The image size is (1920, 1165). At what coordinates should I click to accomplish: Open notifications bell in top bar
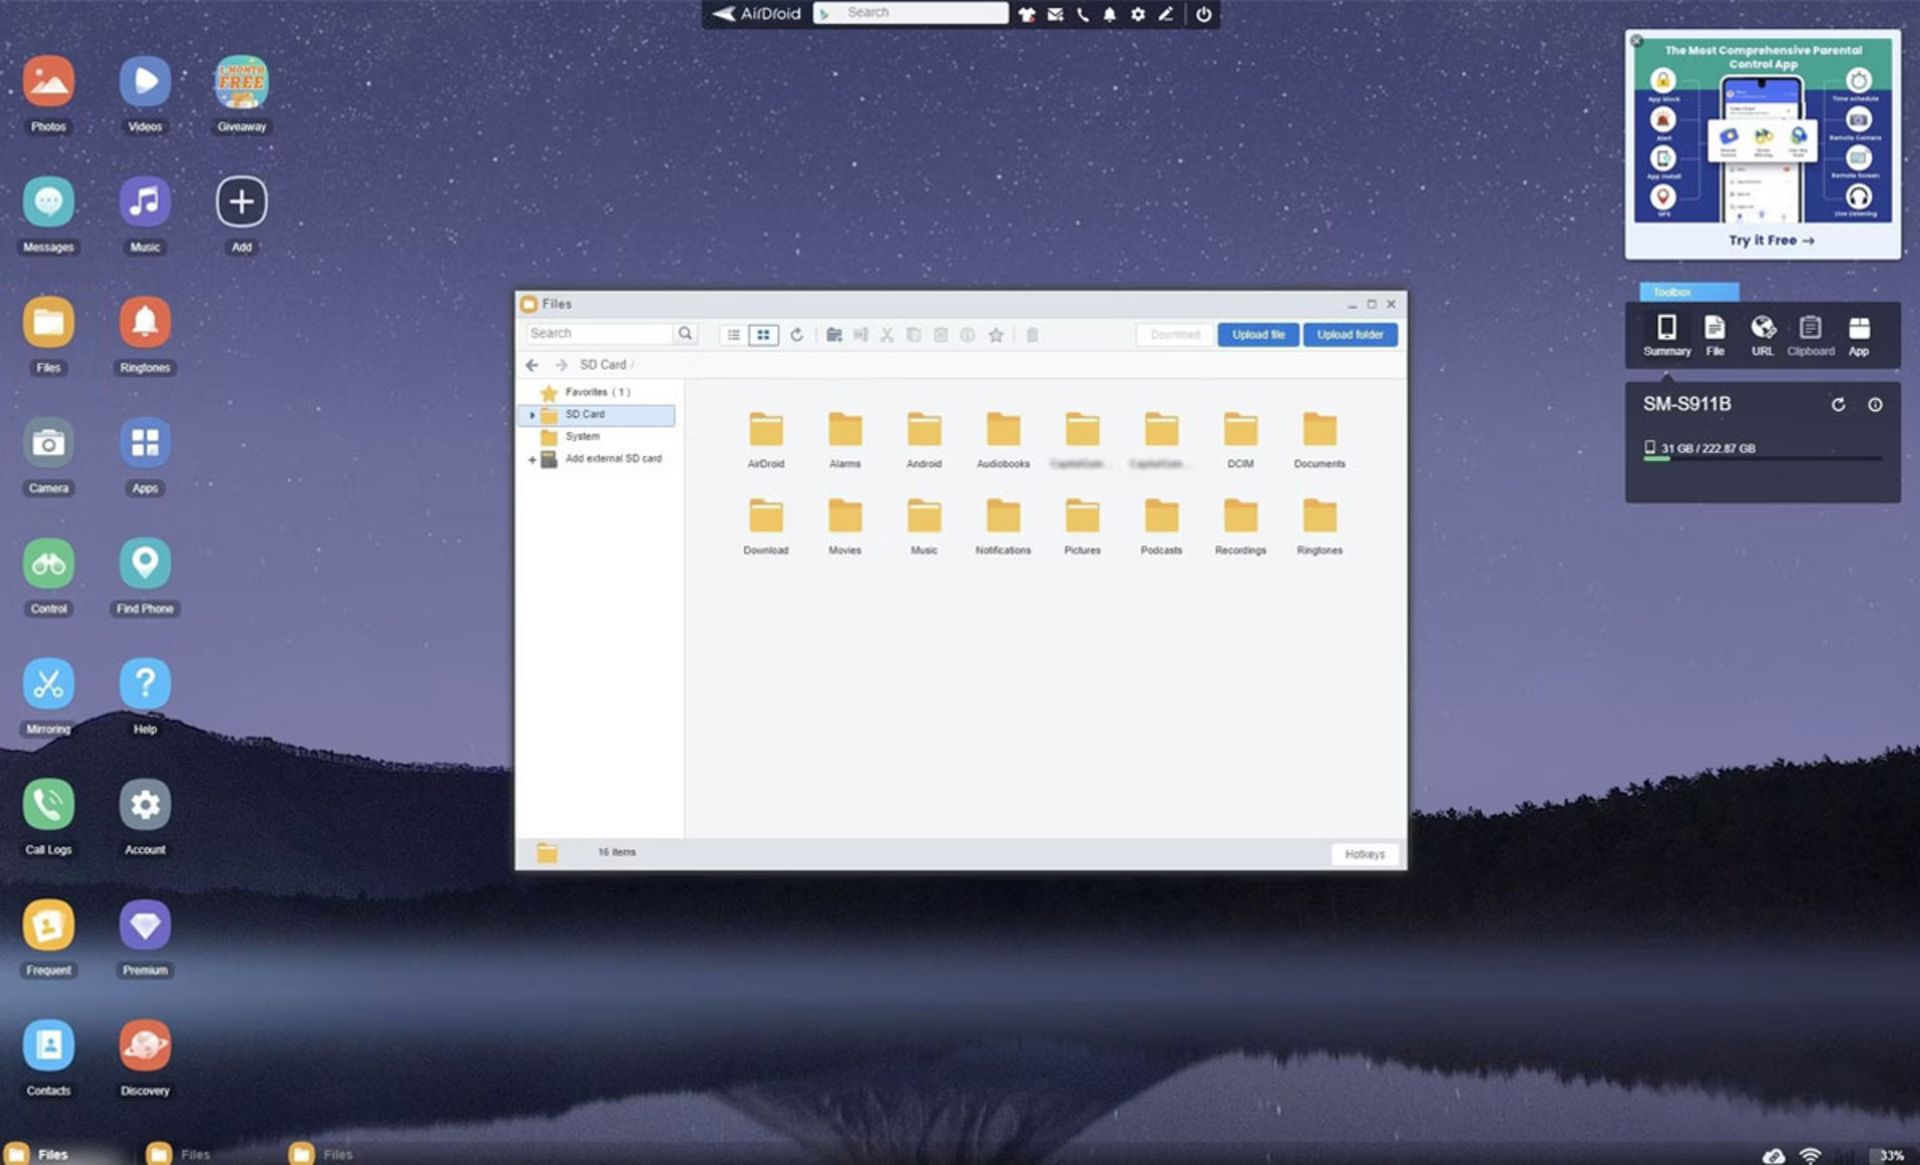tap(1109, 14)
